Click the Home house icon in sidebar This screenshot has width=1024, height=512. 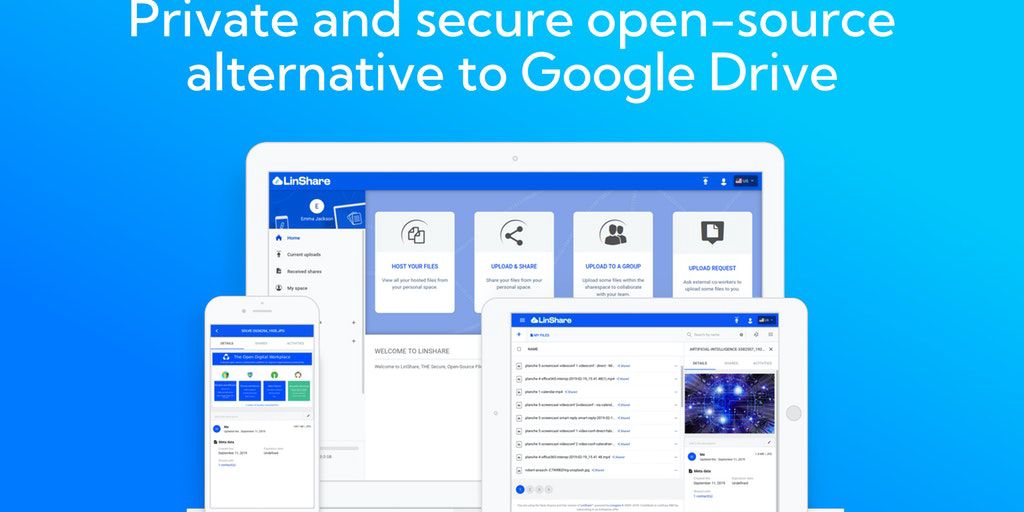(279, 238)
